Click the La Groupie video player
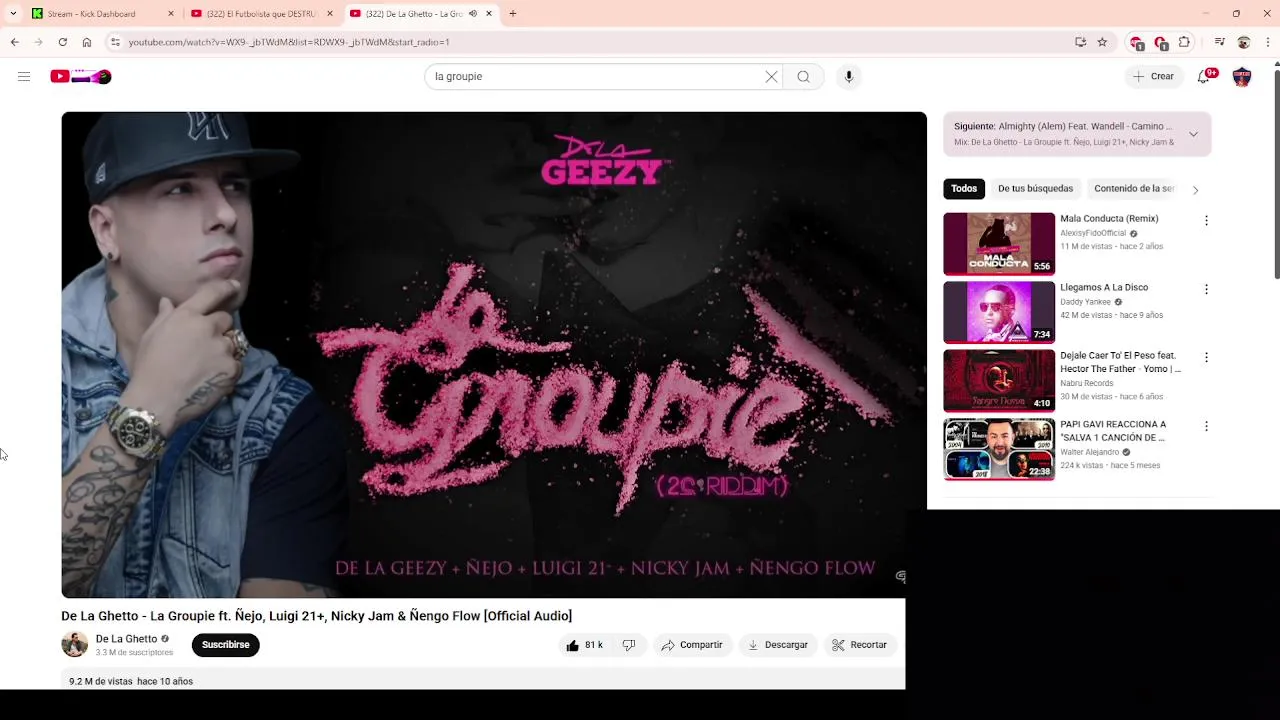The image size is (1280, 720). [x=494, y=354]
